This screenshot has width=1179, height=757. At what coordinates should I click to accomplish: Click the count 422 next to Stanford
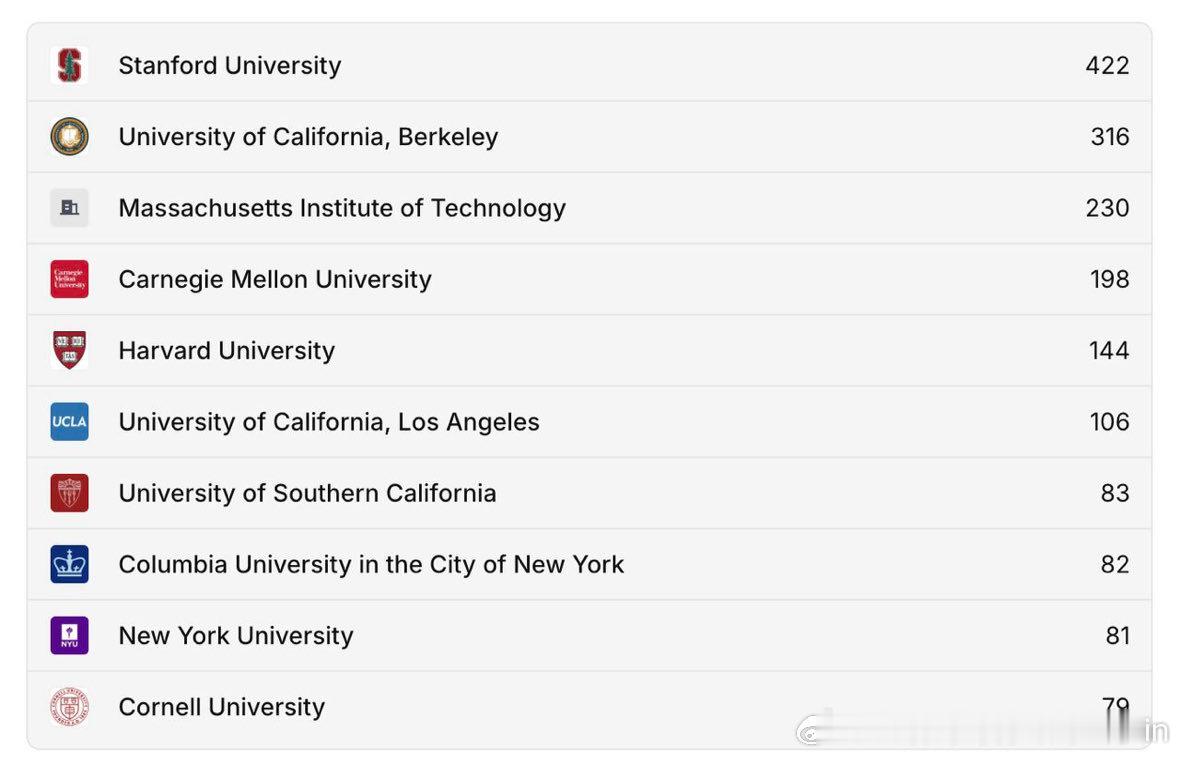(x=1108, y=64)
